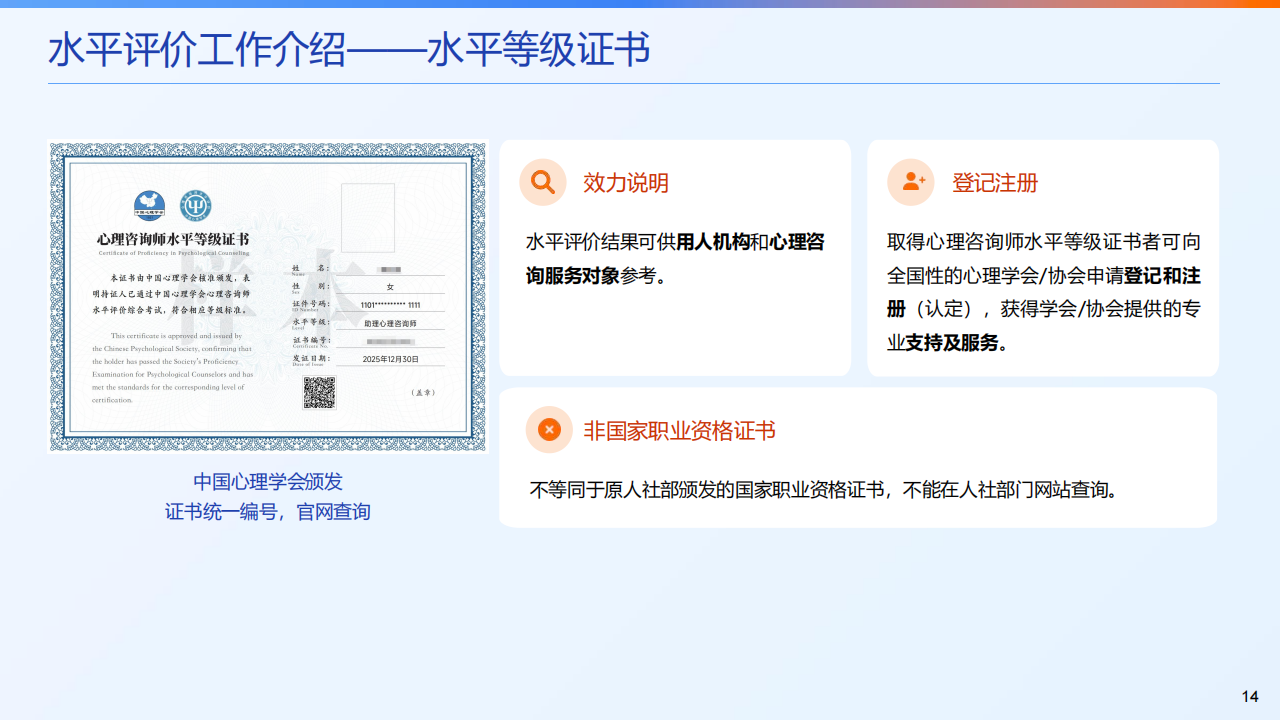The image size is (1280, 720).
Task: Click the orange magnifier icon beside 效力说明
Action: point(543,182)
